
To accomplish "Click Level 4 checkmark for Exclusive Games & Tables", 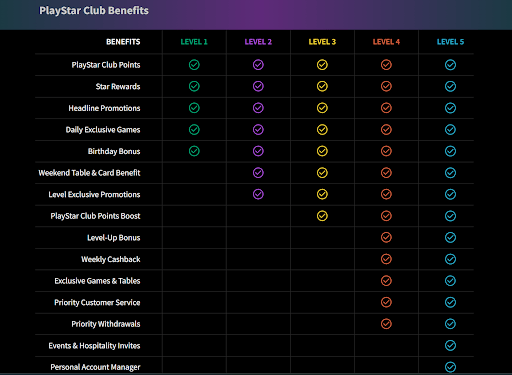I will [386, 281].
